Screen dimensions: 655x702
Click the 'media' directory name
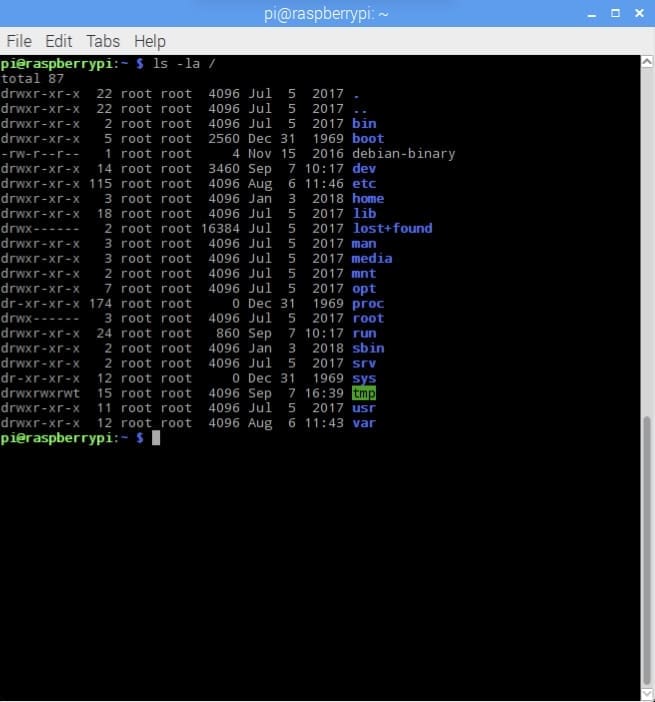[372, 258]
